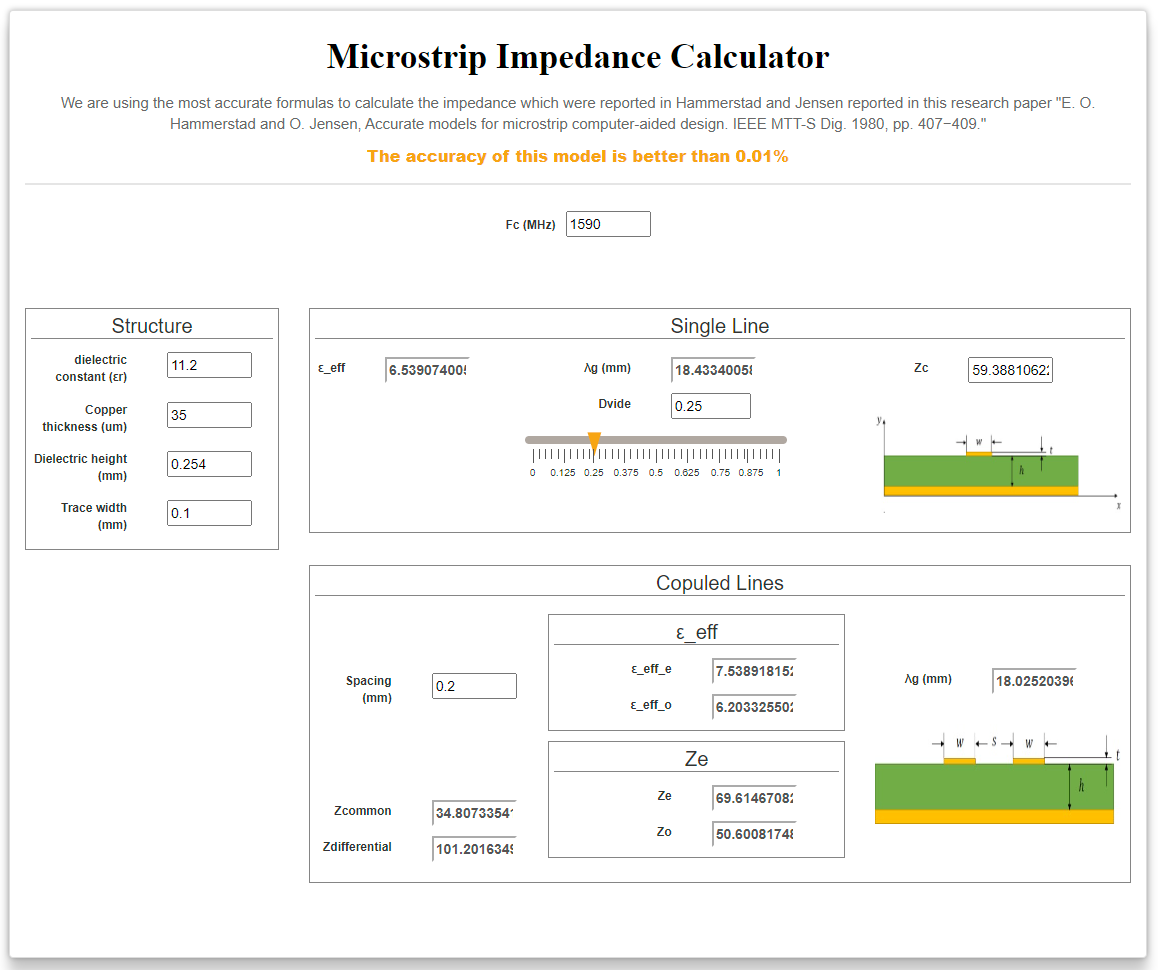1158x970 pixels.
Task: Click the Trace width input field
Action: pyautogui.click(x=209, y=513)
